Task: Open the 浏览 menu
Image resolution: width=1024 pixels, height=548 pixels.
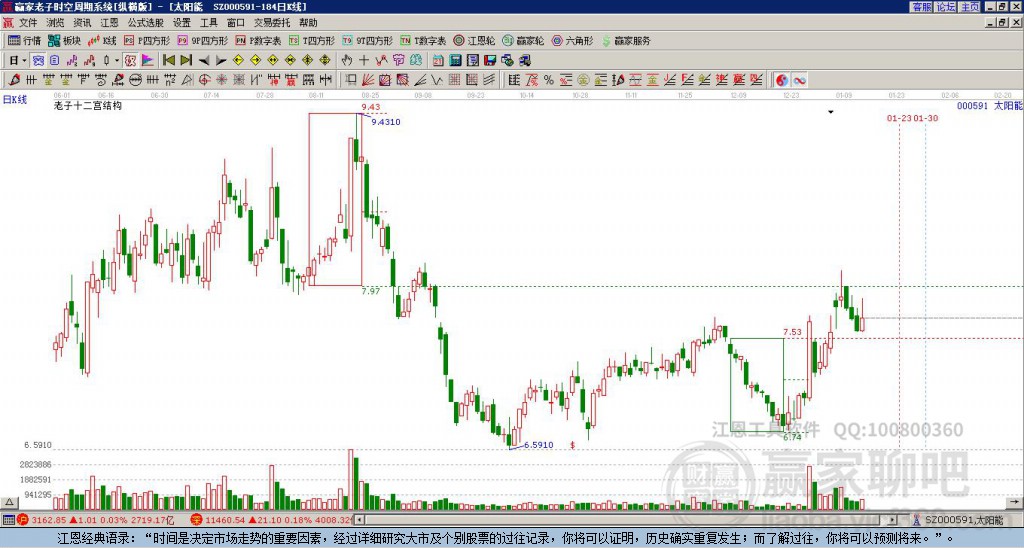Action: 56,23
